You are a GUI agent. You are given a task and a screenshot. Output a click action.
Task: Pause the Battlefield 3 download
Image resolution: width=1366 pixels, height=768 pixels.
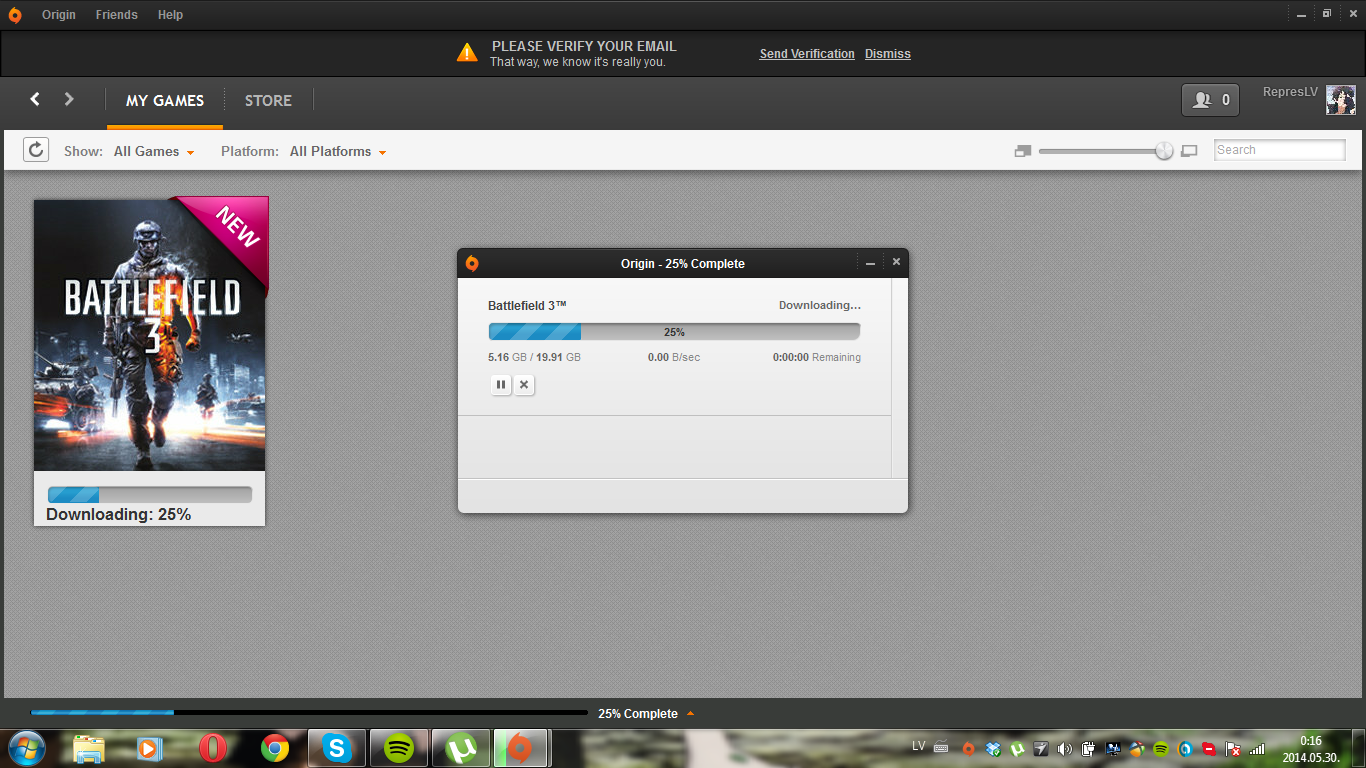pyautogui.click(x=501, y=385)
